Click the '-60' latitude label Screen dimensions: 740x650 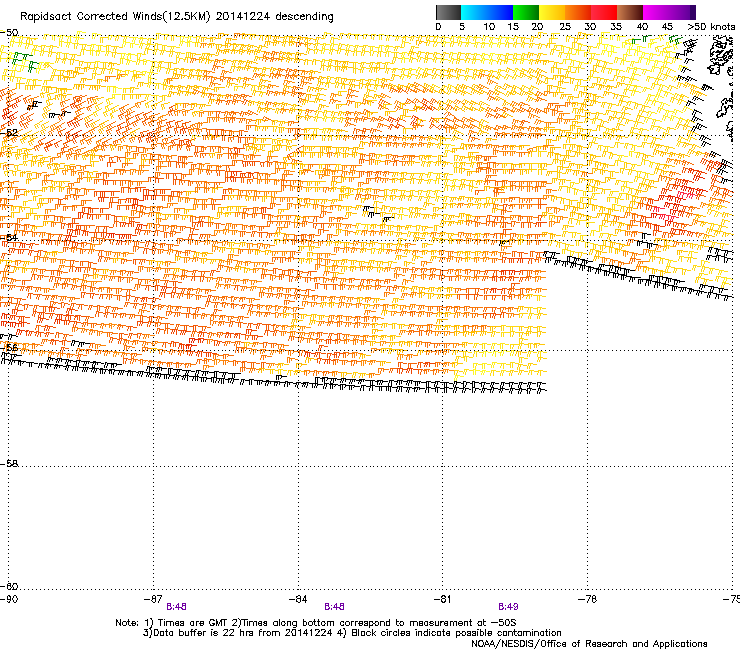[9, 586]
